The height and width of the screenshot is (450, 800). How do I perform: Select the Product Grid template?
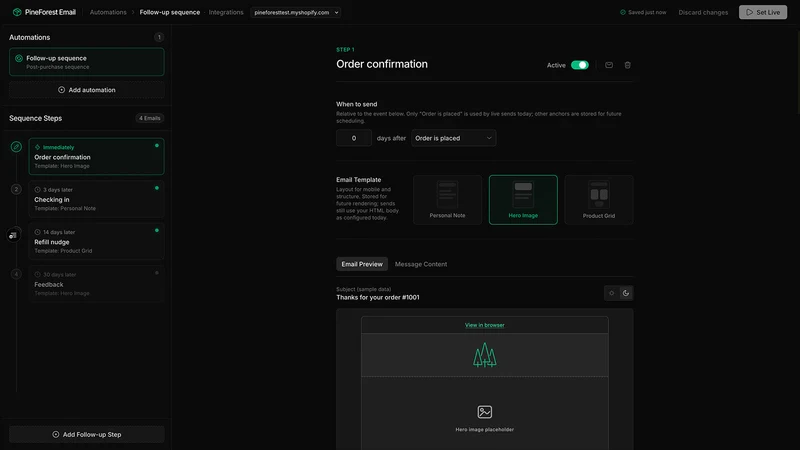tap(599, 200)
